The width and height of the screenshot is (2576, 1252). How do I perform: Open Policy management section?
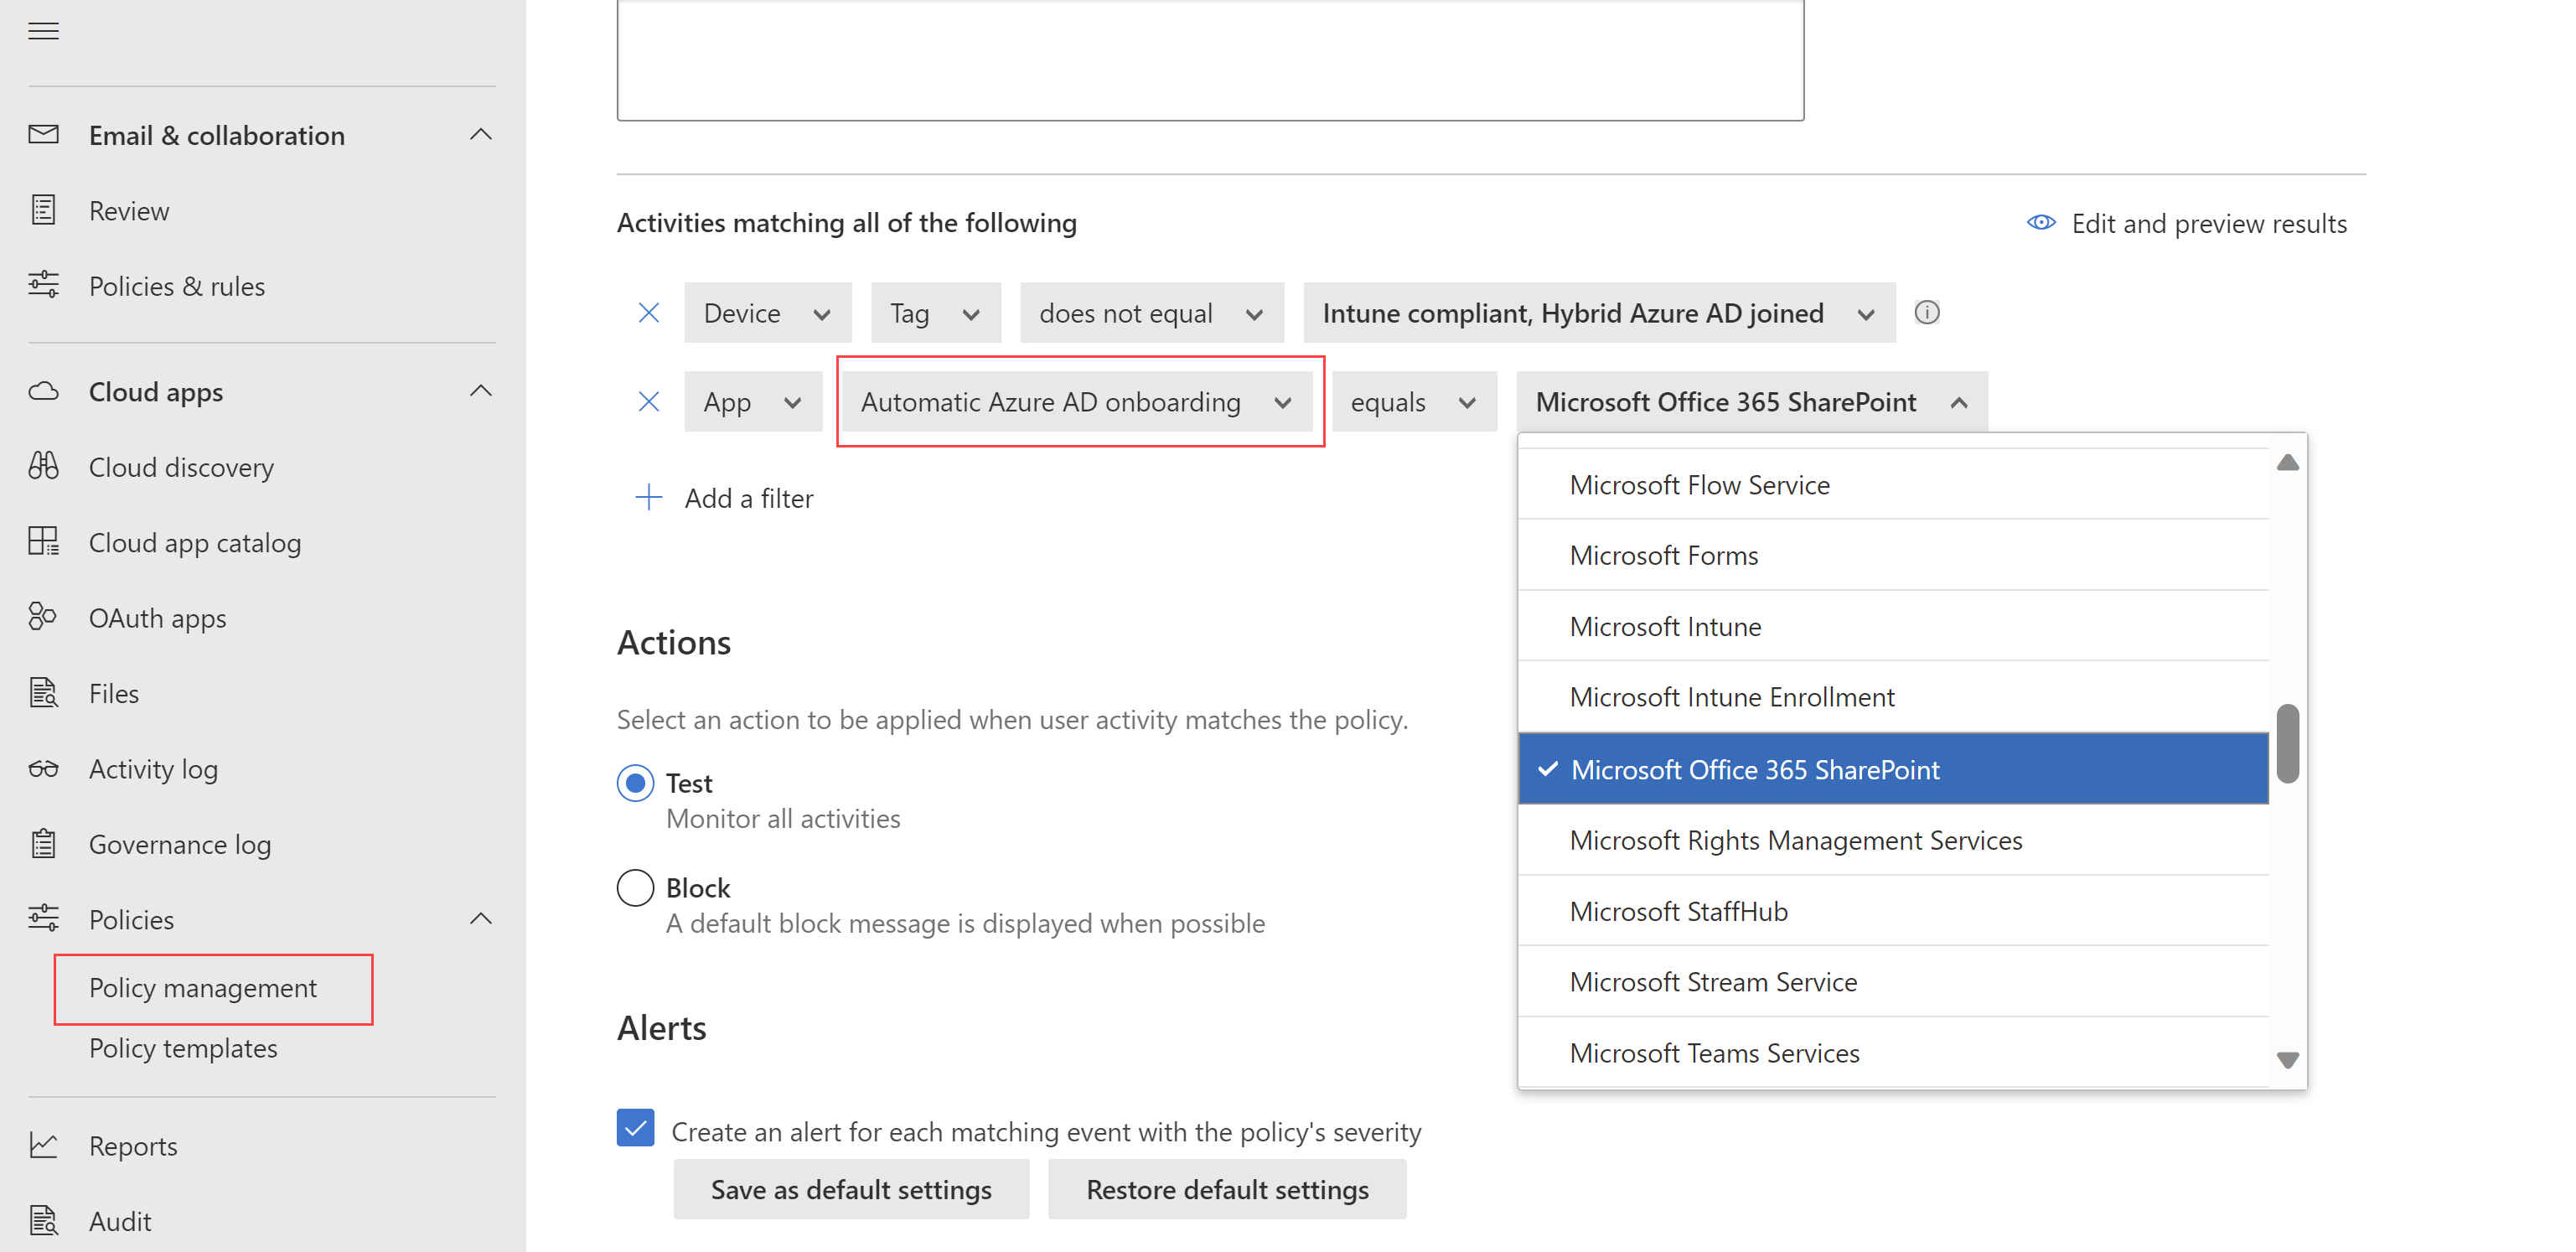click(202, 986)
